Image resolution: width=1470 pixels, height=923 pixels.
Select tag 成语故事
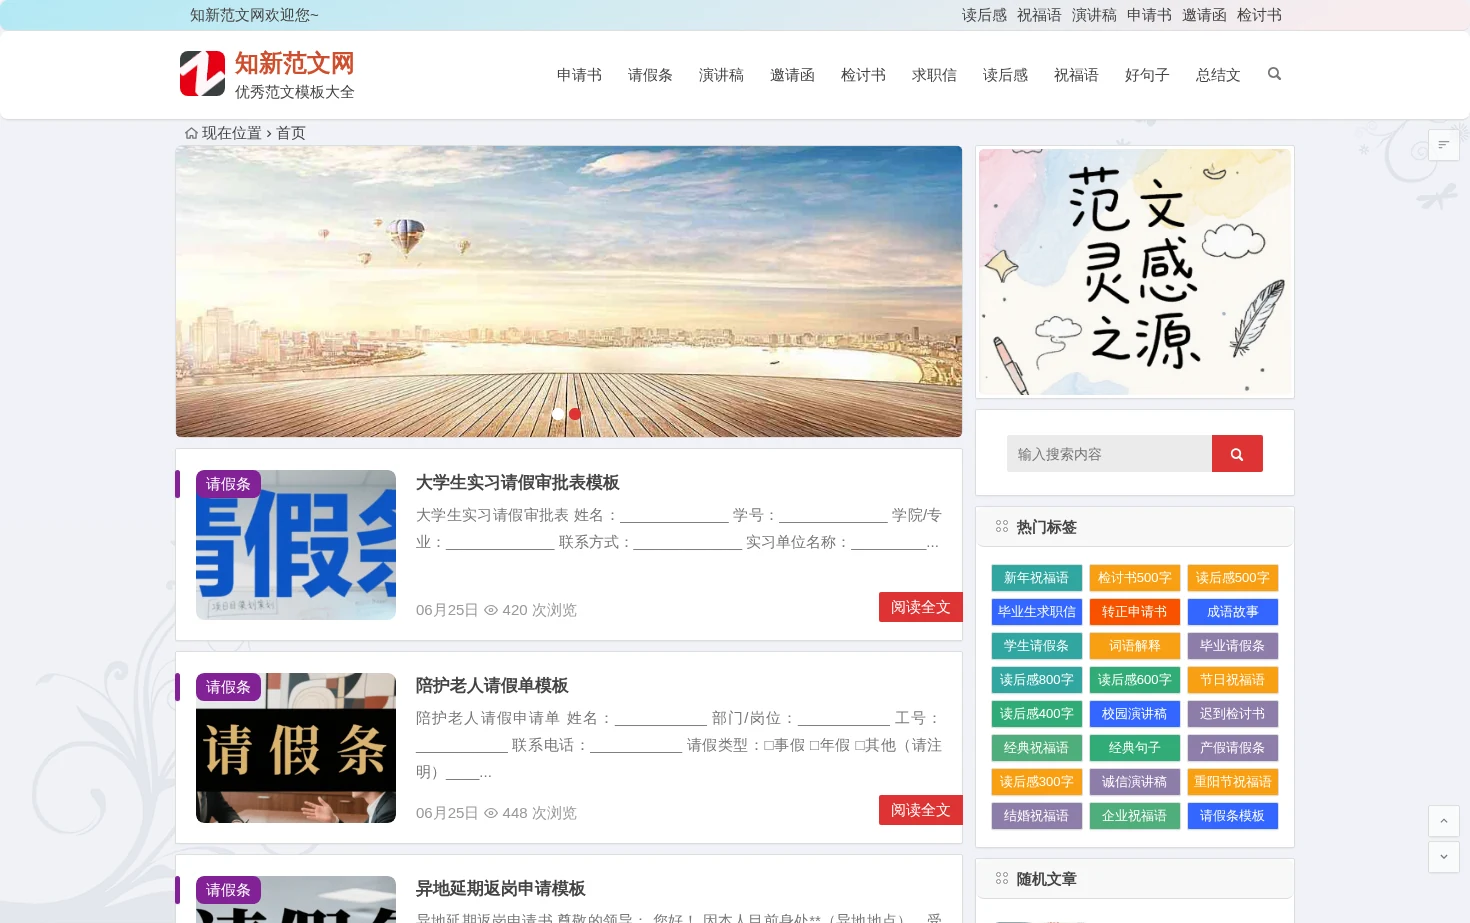point(1232,612)
